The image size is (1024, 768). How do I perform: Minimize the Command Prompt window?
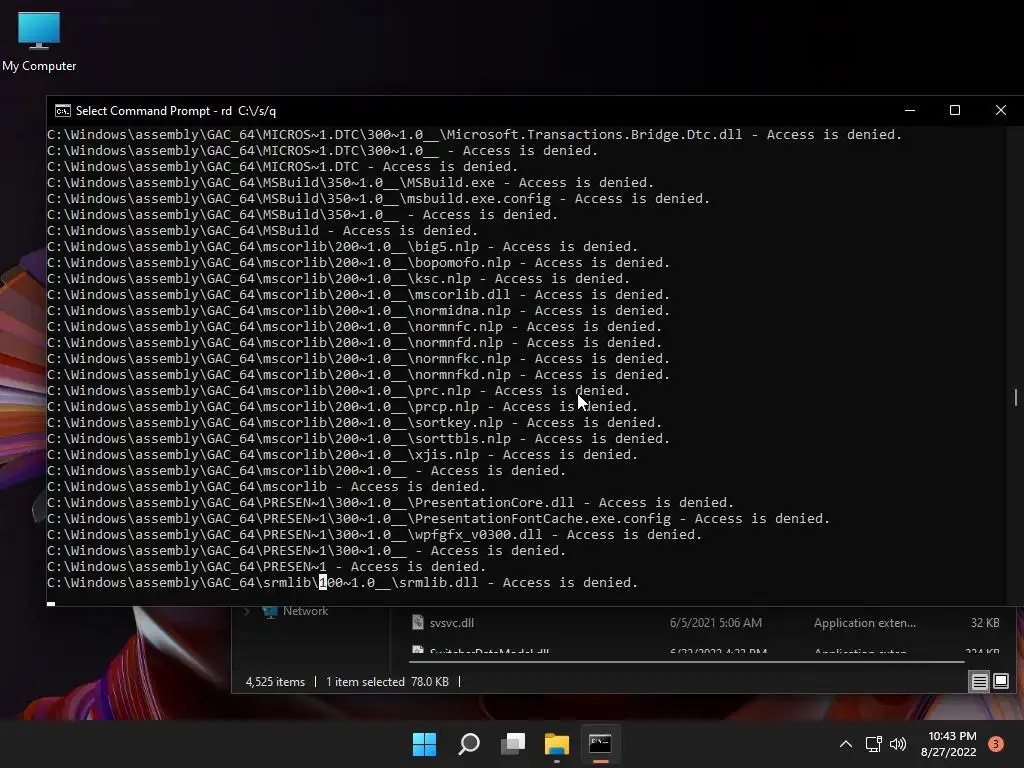(x=910, y=110)
